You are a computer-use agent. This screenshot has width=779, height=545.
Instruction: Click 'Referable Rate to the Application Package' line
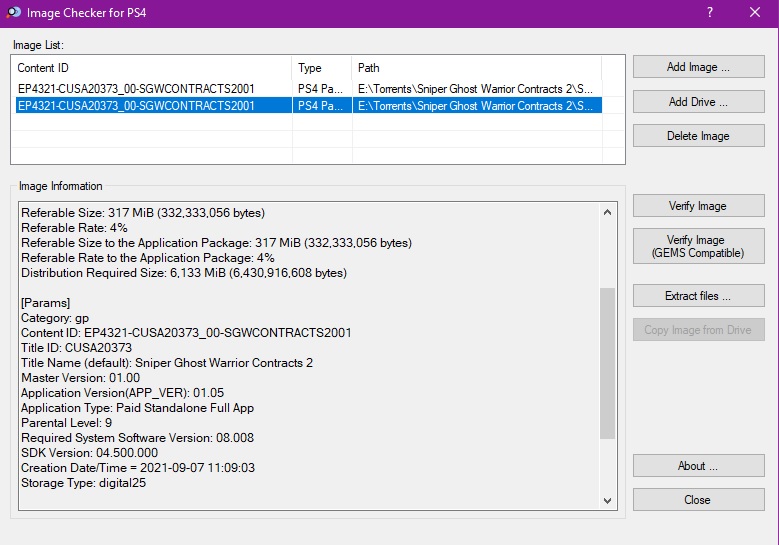[x=148, y=257]
